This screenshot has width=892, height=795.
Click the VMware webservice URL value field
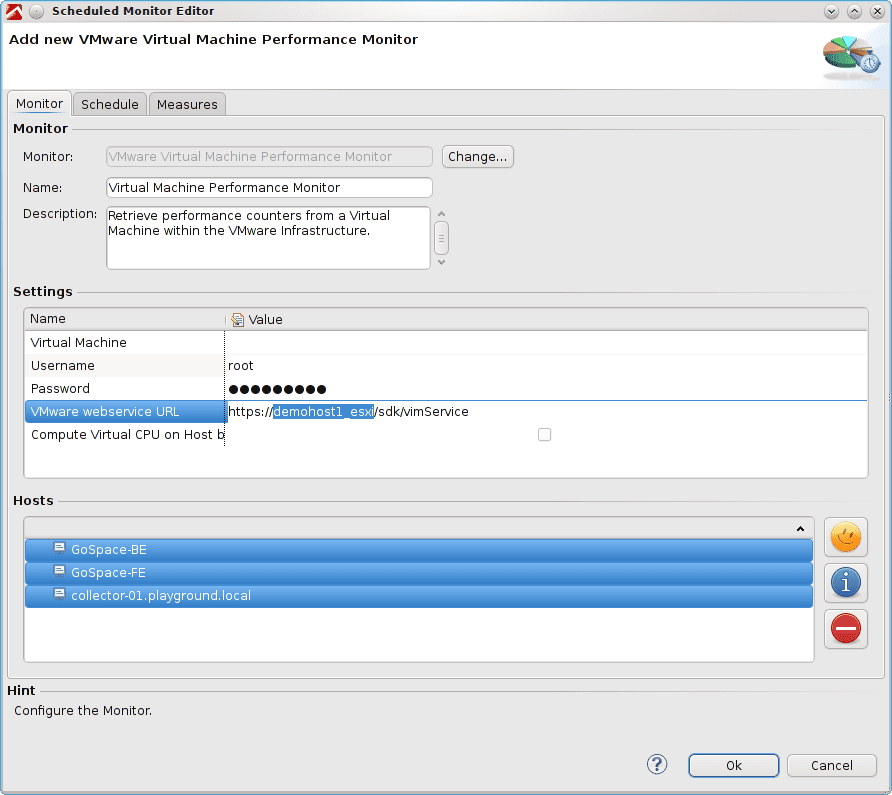[546, 411]
